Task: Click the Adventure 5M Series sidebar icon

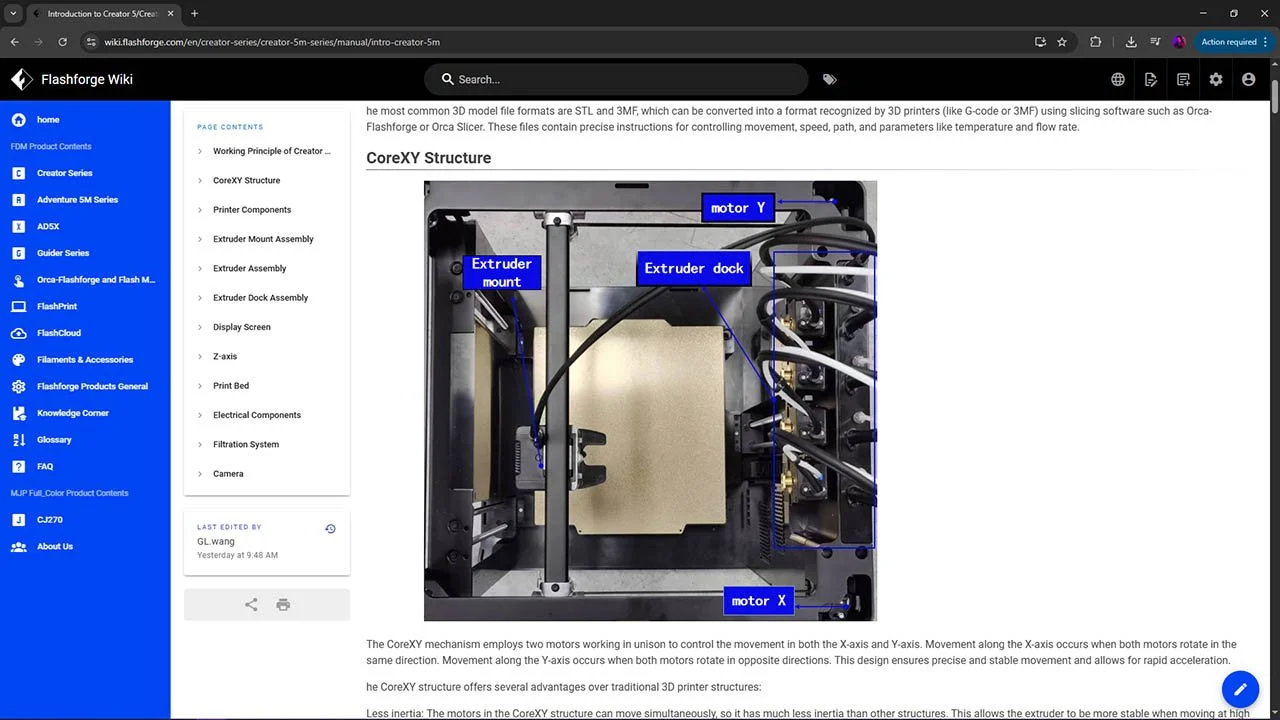Action: (x=18, y=200)
